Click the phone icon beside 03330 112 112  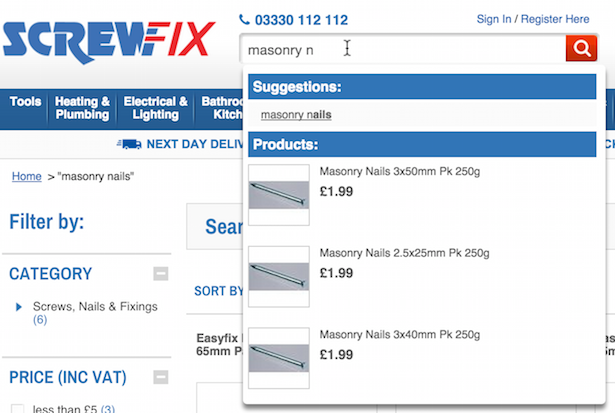click(244, 19)
